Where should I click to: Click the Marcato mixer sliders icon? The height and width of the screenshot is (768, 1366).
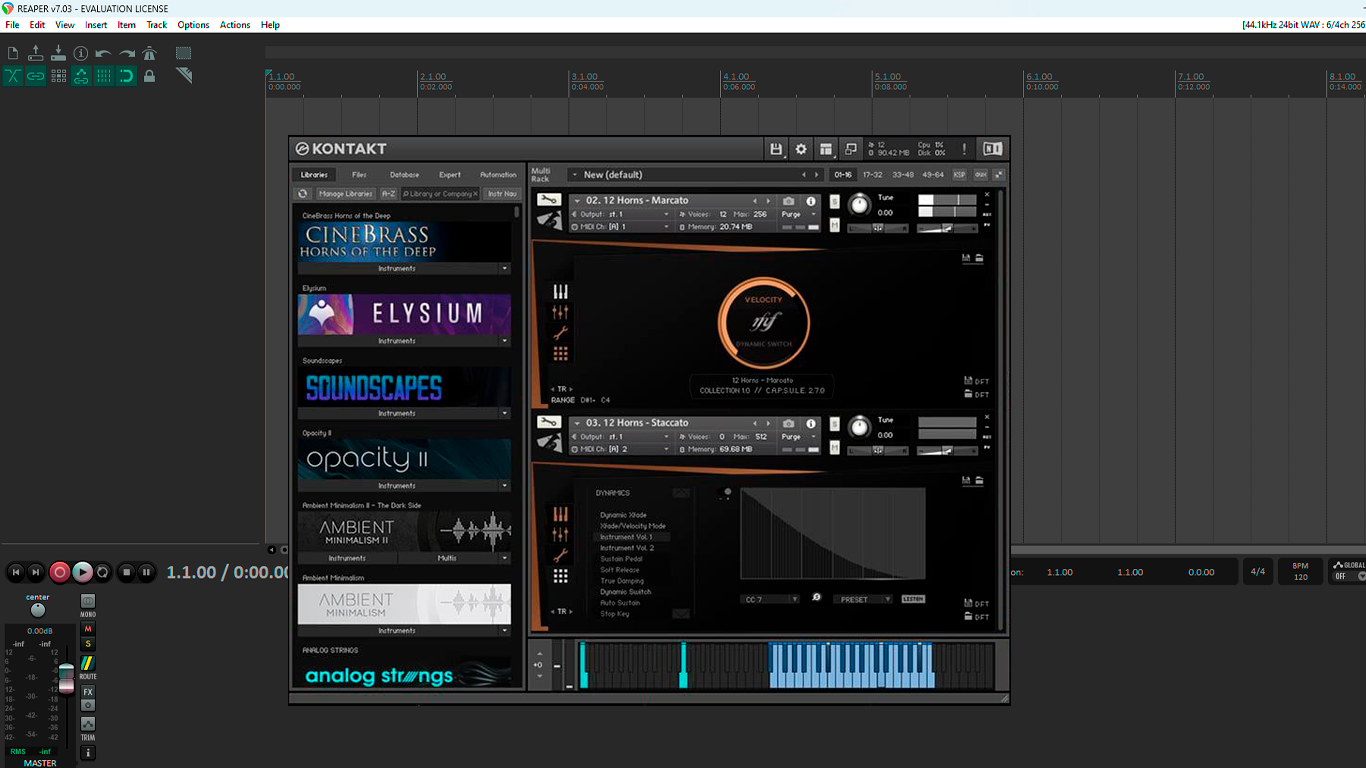click(560, 313)
